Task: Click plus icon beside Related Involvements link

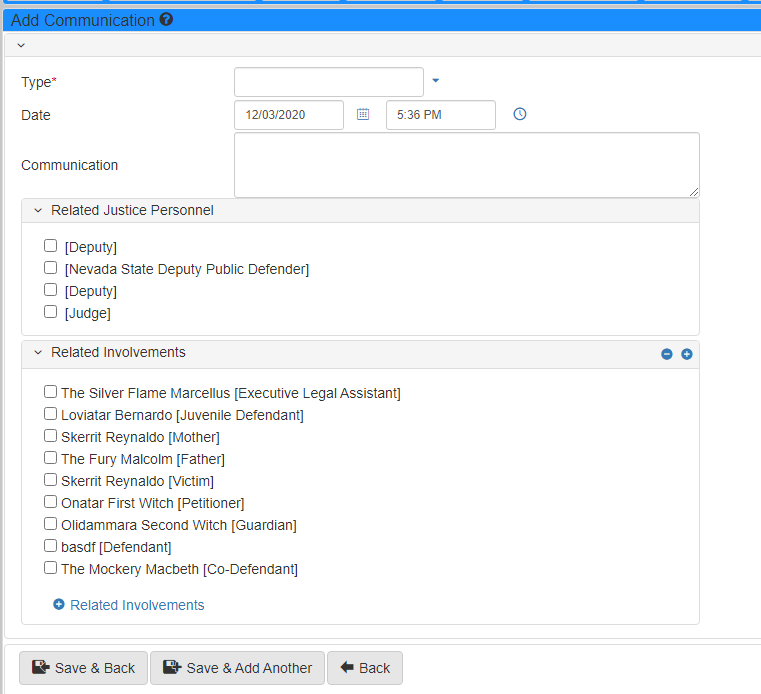Action: coord(59,605)
